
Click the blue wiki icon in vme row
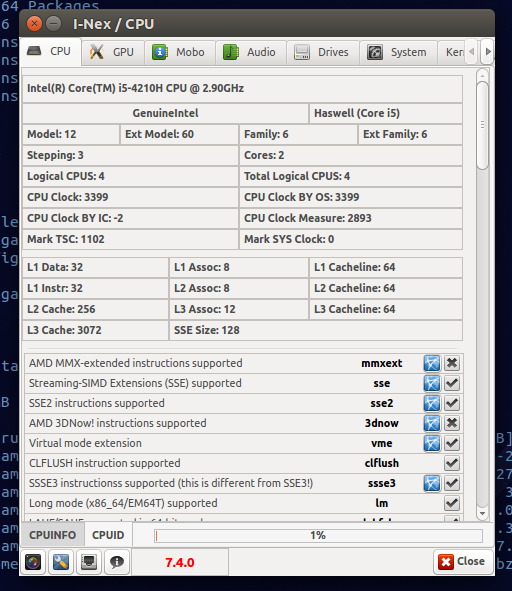tap(432, 443)
